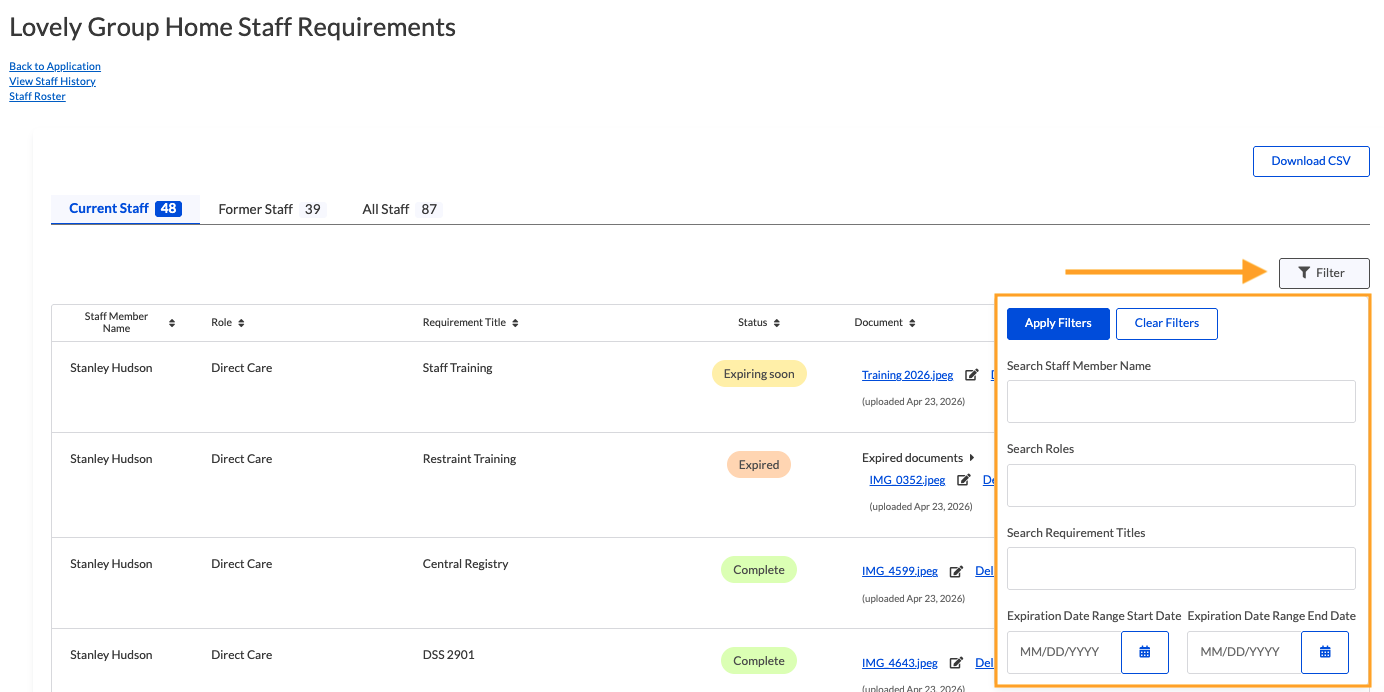
Task: Click edit icon beside IMG 4599.jpeg
Action: point(956,571)
